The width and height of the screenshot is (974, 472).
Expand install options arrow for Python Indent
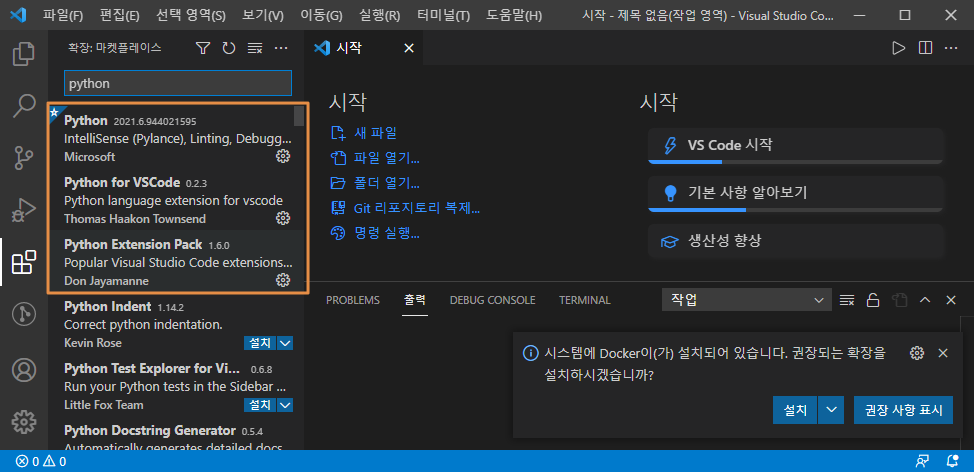coord(285,343)
